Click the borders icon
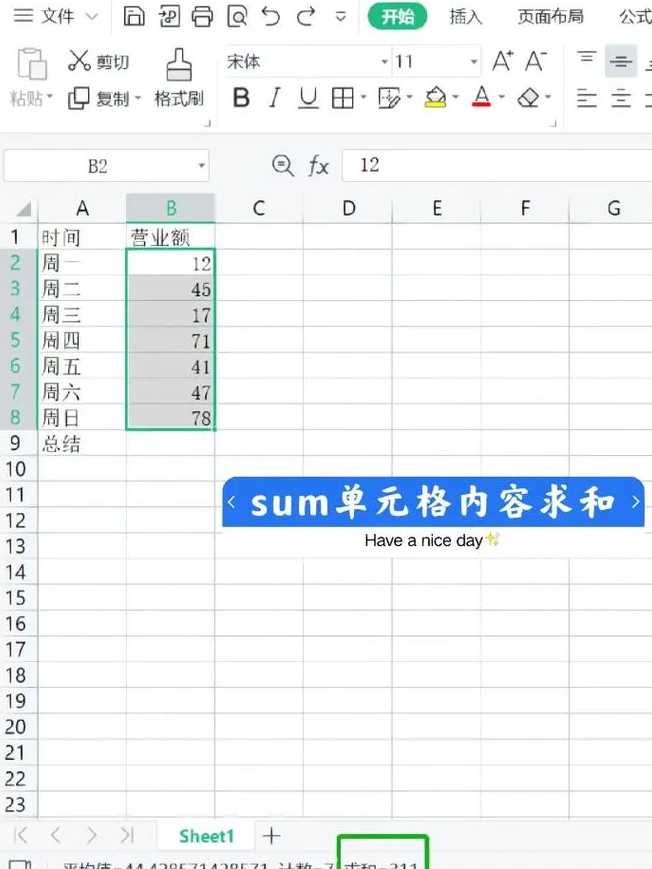The height and width of the screenshot is (869, 652). click(x=343, y=98)
